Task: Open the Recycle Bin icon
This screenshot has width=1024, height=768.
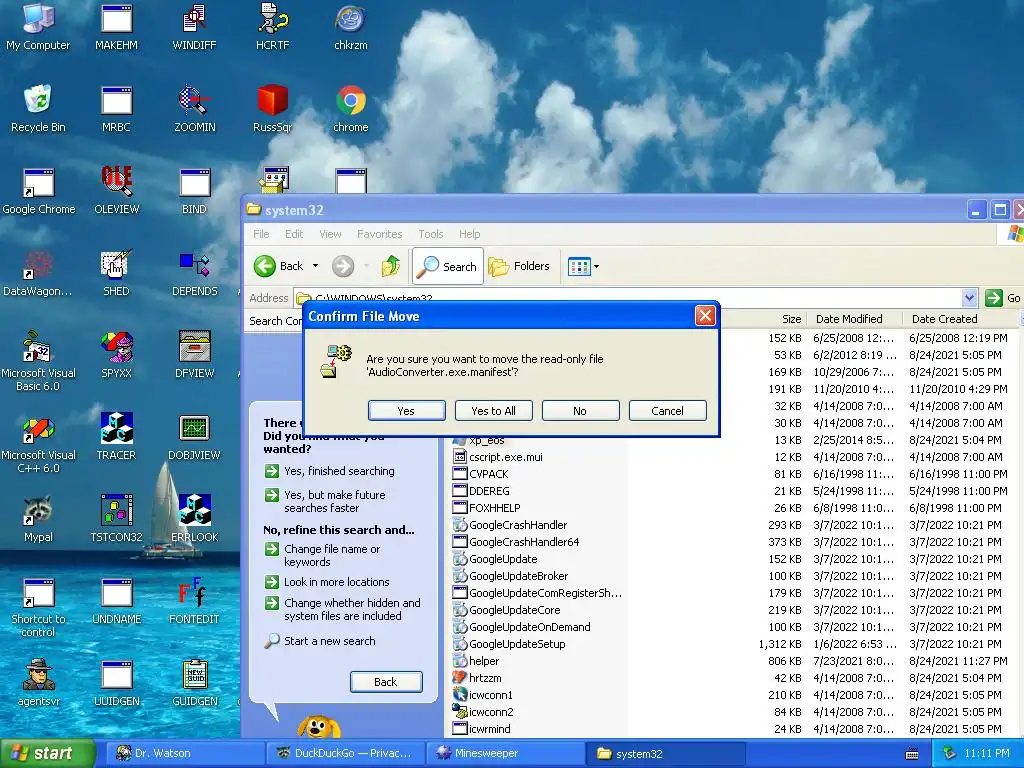Action: pyautogui.click(x=38, y=108)
